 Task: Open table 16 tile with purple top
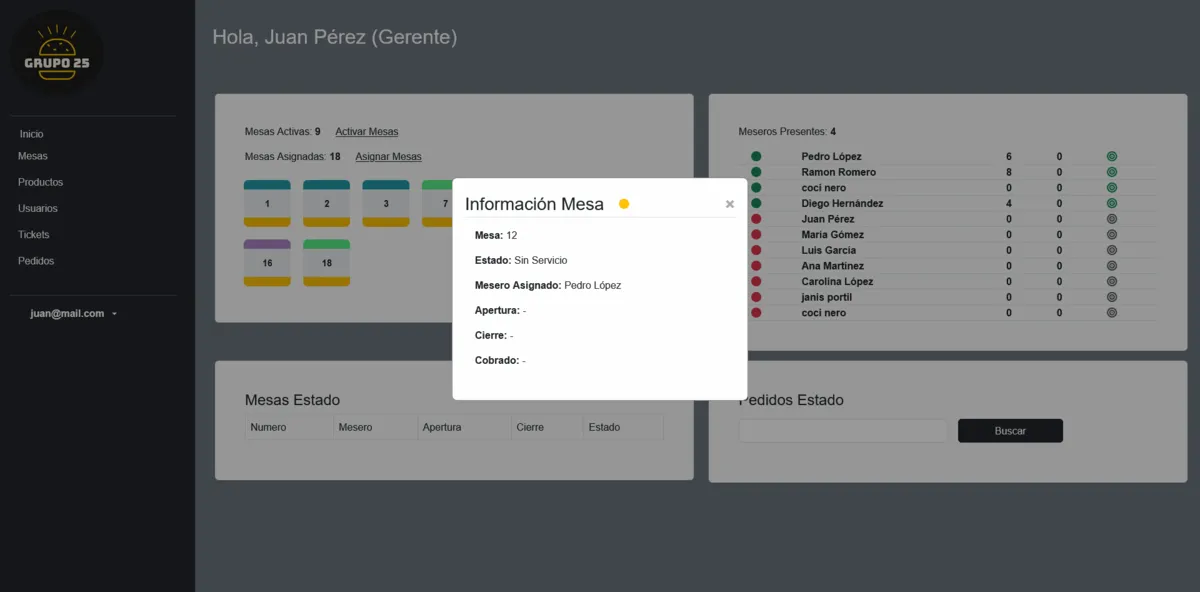(267, 263)
